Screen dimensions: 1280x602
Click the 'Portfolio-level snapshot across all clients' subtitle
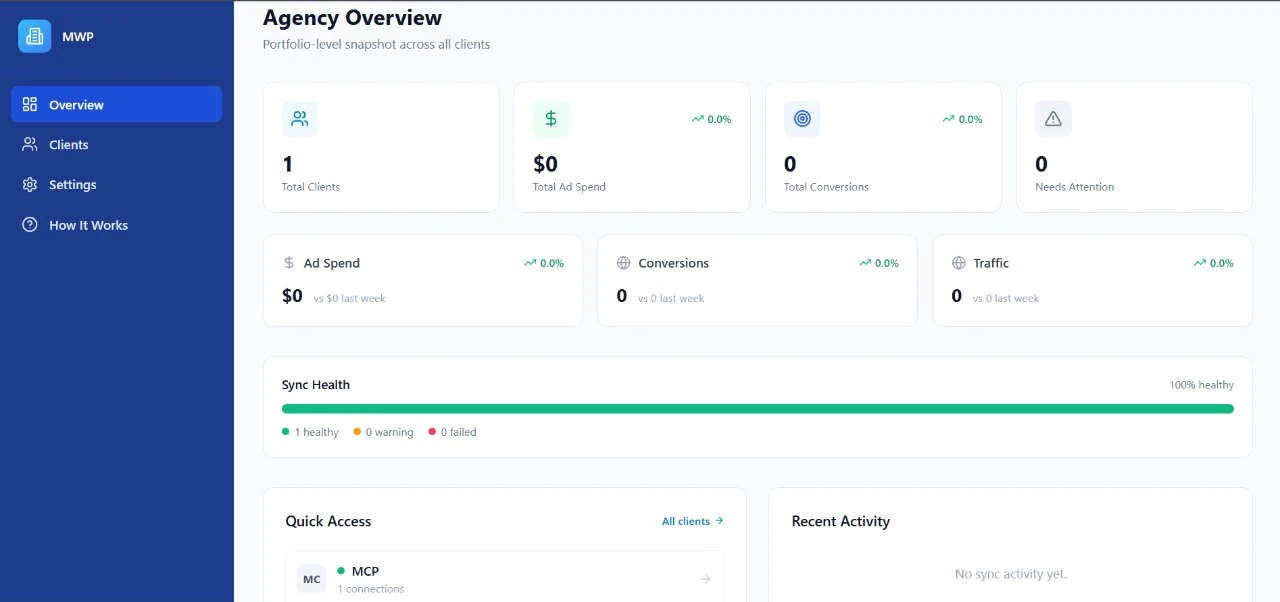click(376, 44)
